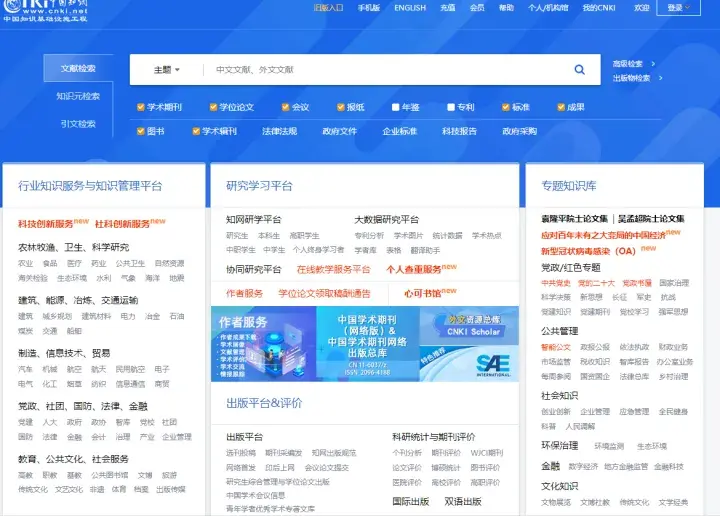The height and width of the screenshot is (516, 720).
Task: Open the 心可书馆 link
Action: tap(425, 294)
